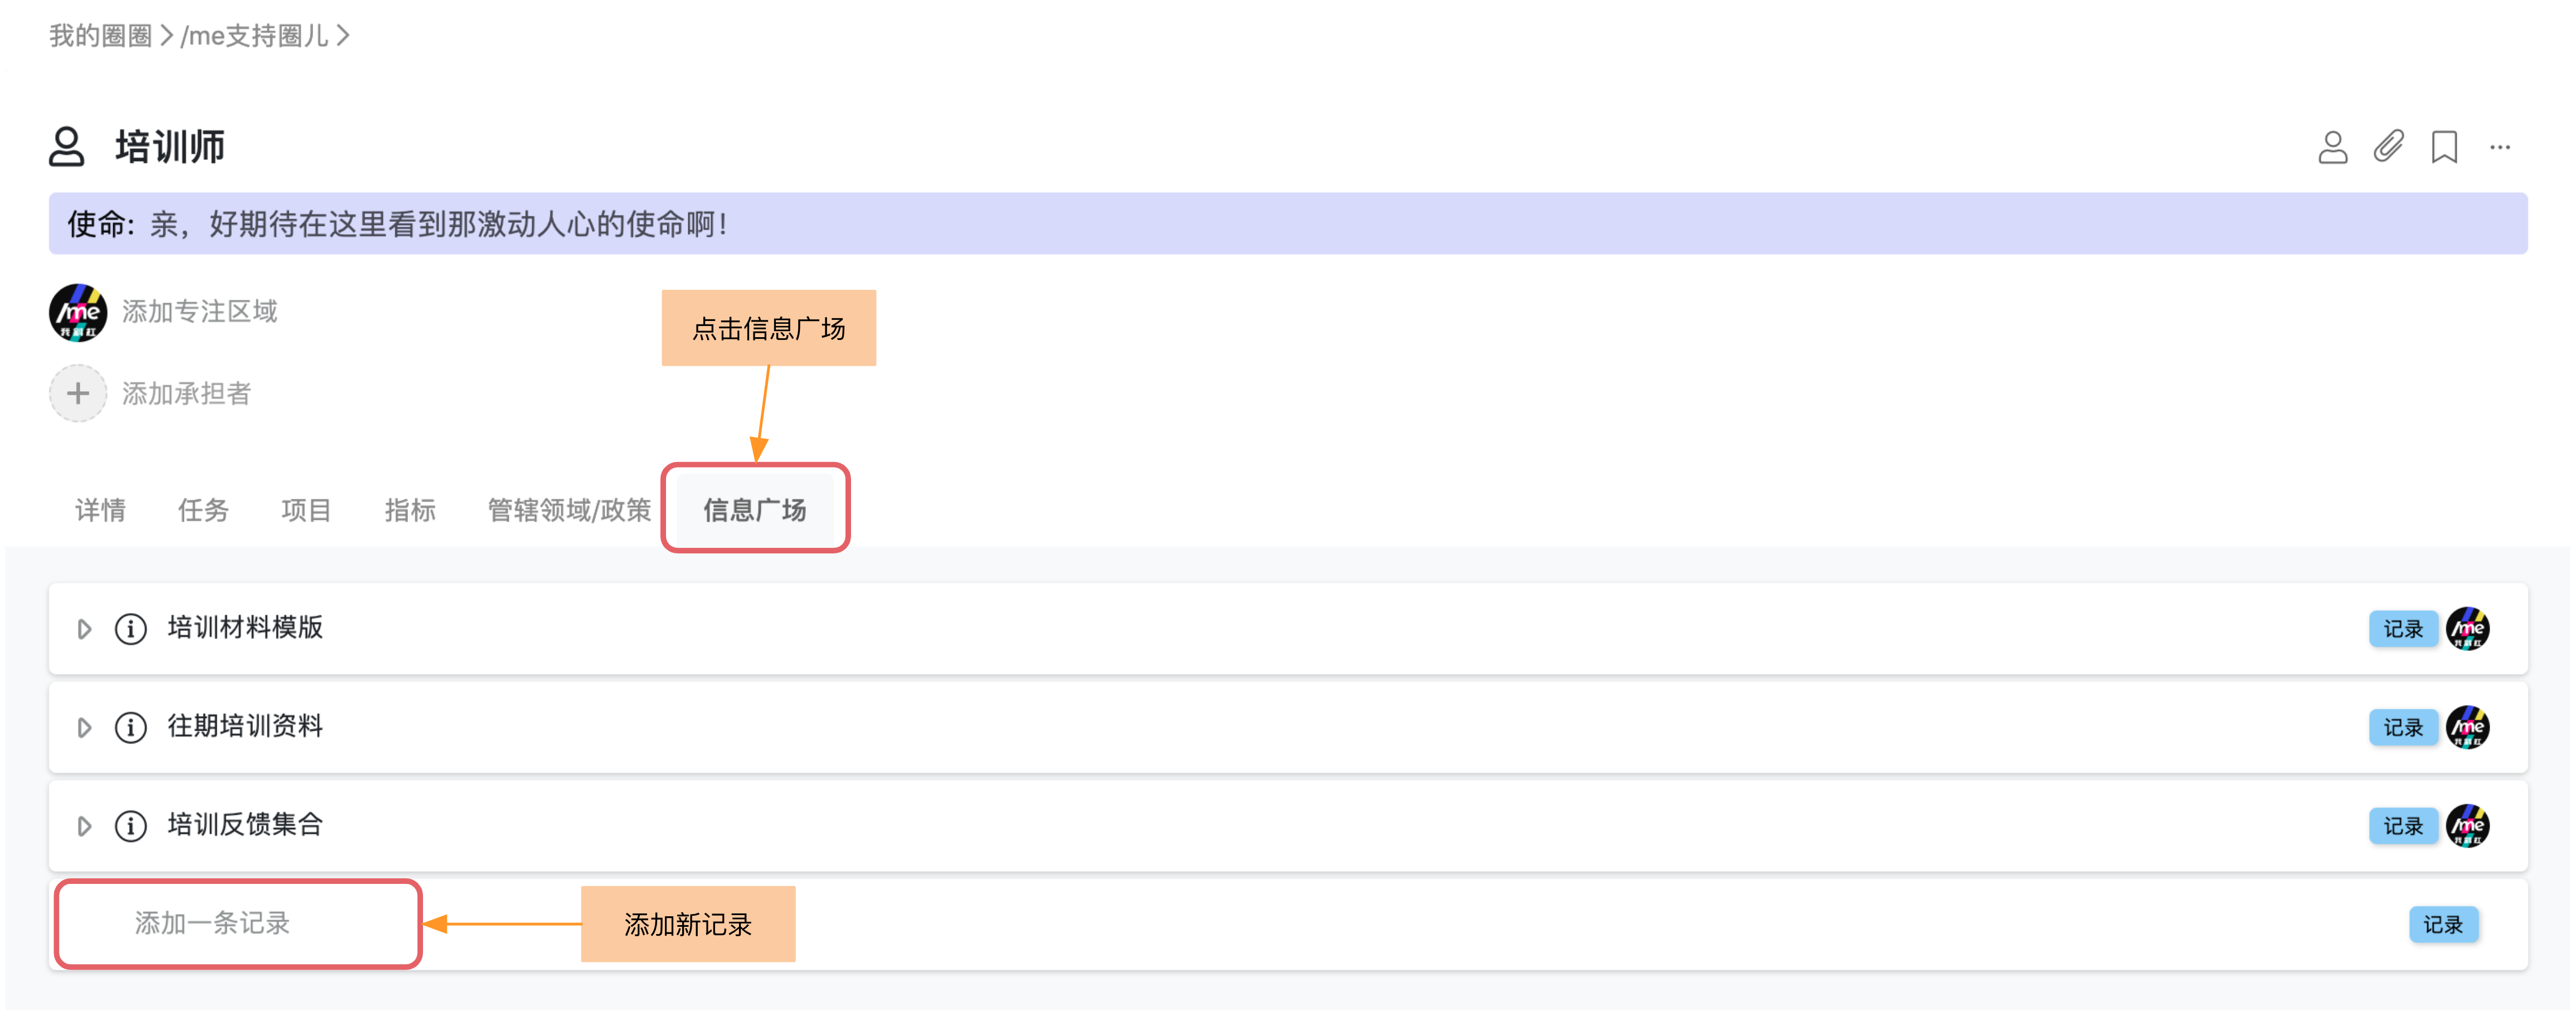Click the /me avatar next to 添加专注区域
Screen dimensions: 2576x1021
(78, 312)
